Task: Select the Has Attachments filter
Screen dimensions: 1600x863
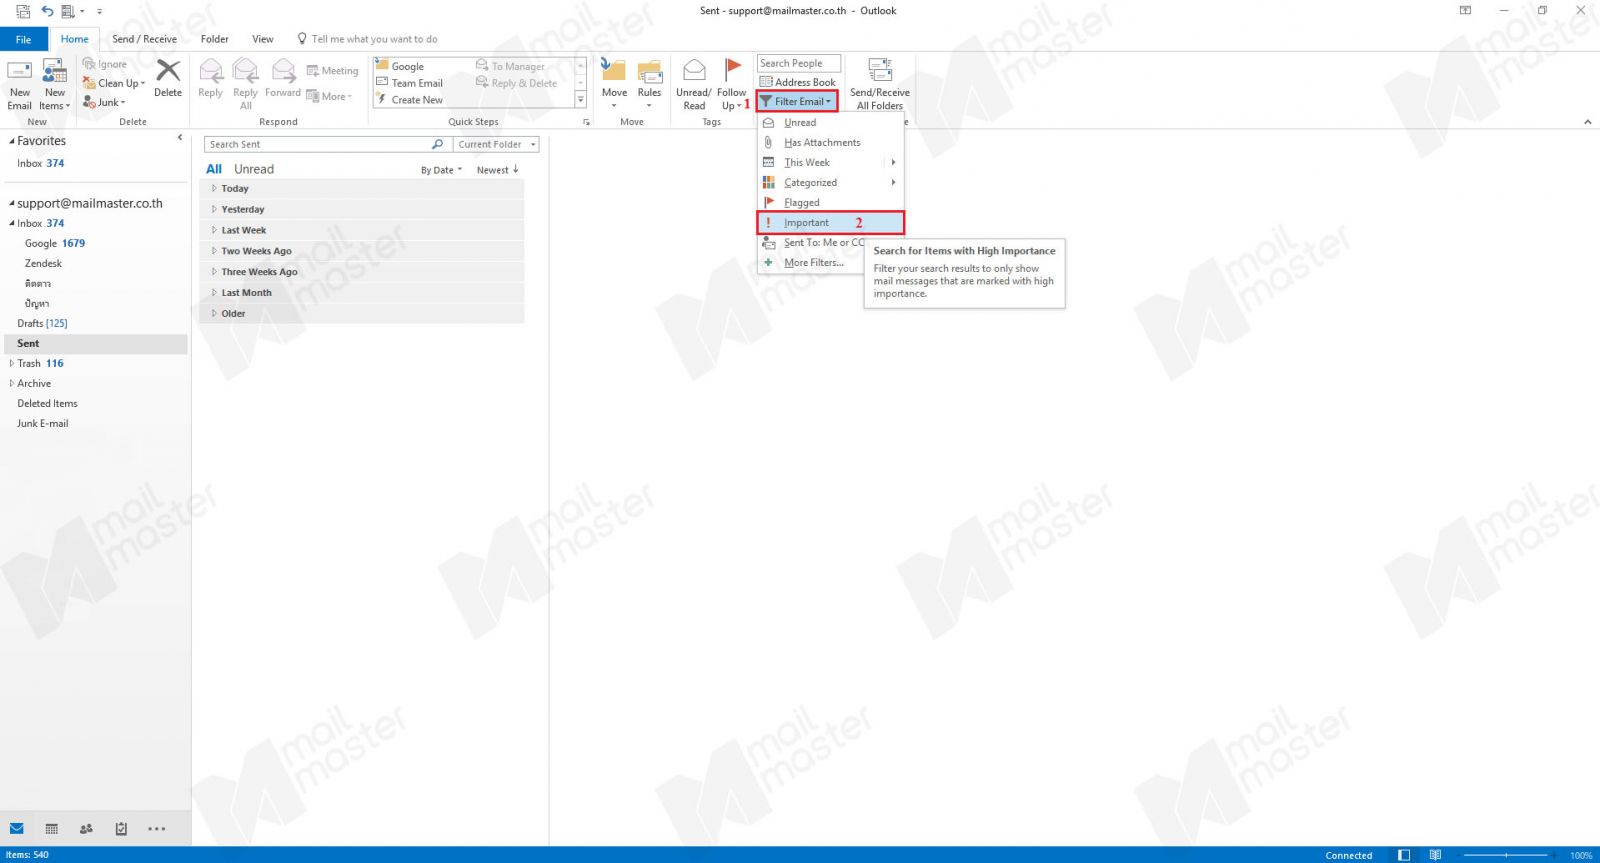Action: (x=830, y=143)
